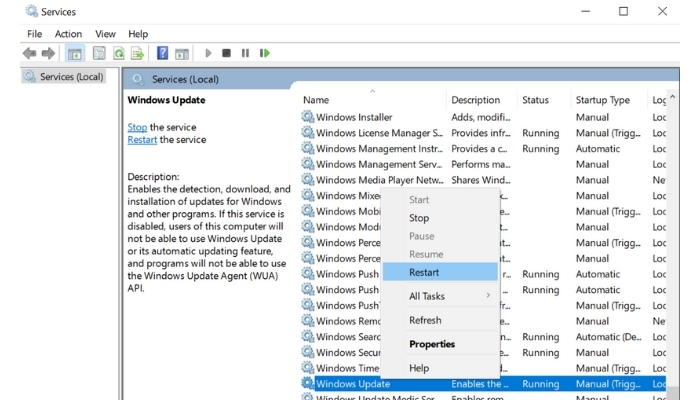
Task: Click the Back arrow toolbar icon
Action: [29, 54]
